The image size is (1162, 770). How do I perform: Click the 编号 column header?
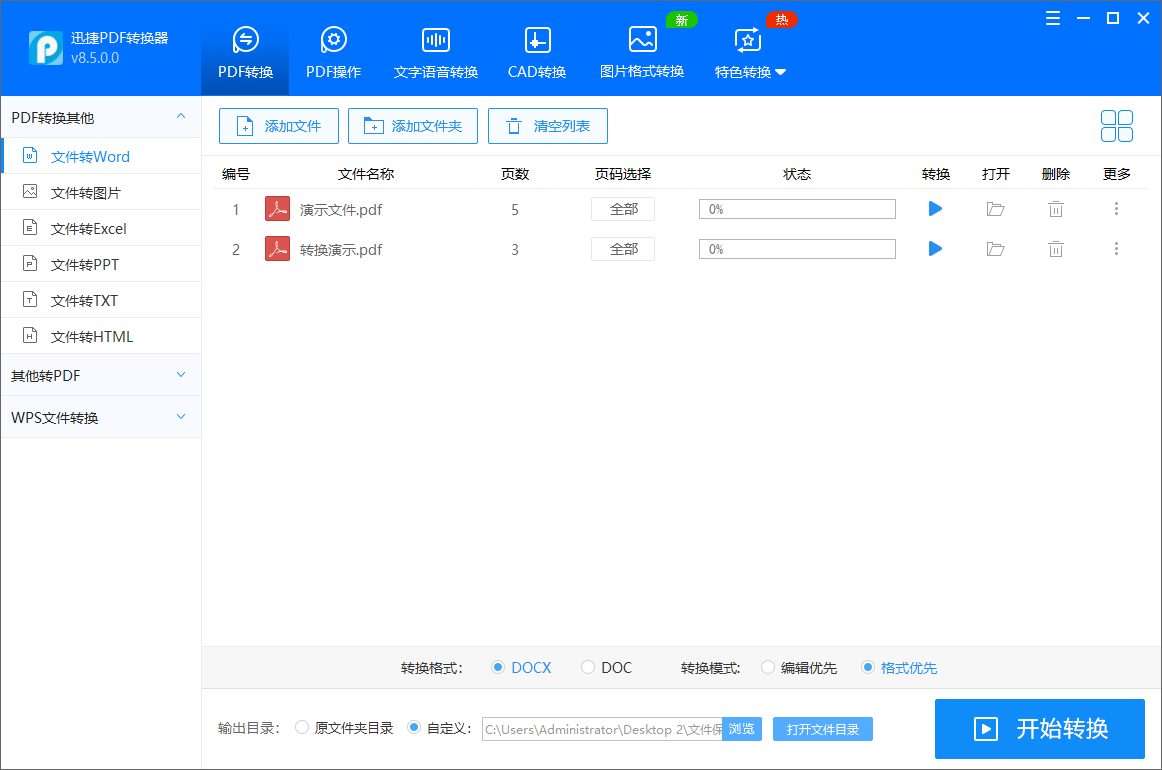[236, 174]
